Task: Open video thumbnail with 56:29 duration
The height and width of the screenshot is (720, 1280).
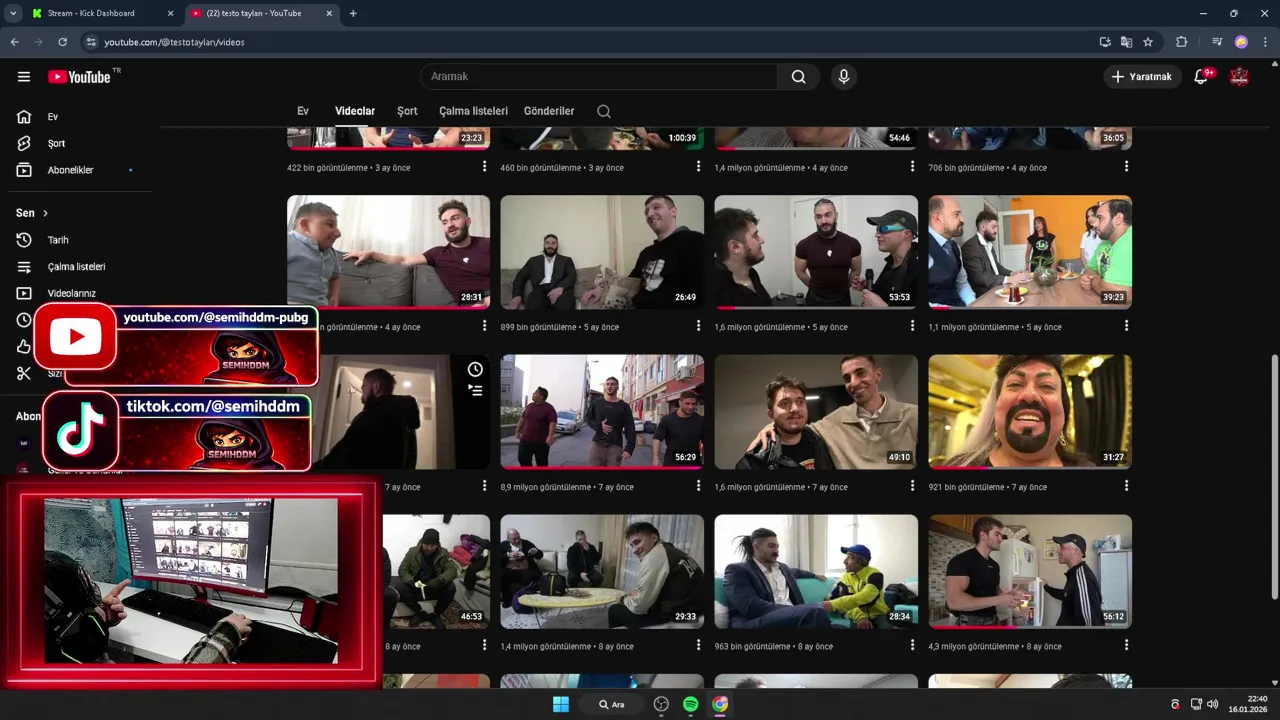Action: (x=602, y=412)
